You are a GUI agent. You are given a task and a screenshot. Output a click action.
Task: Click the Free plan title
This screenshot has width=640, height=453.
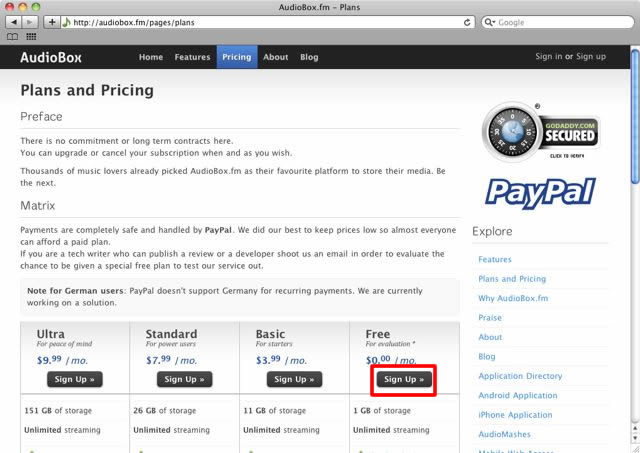(378, 334)
